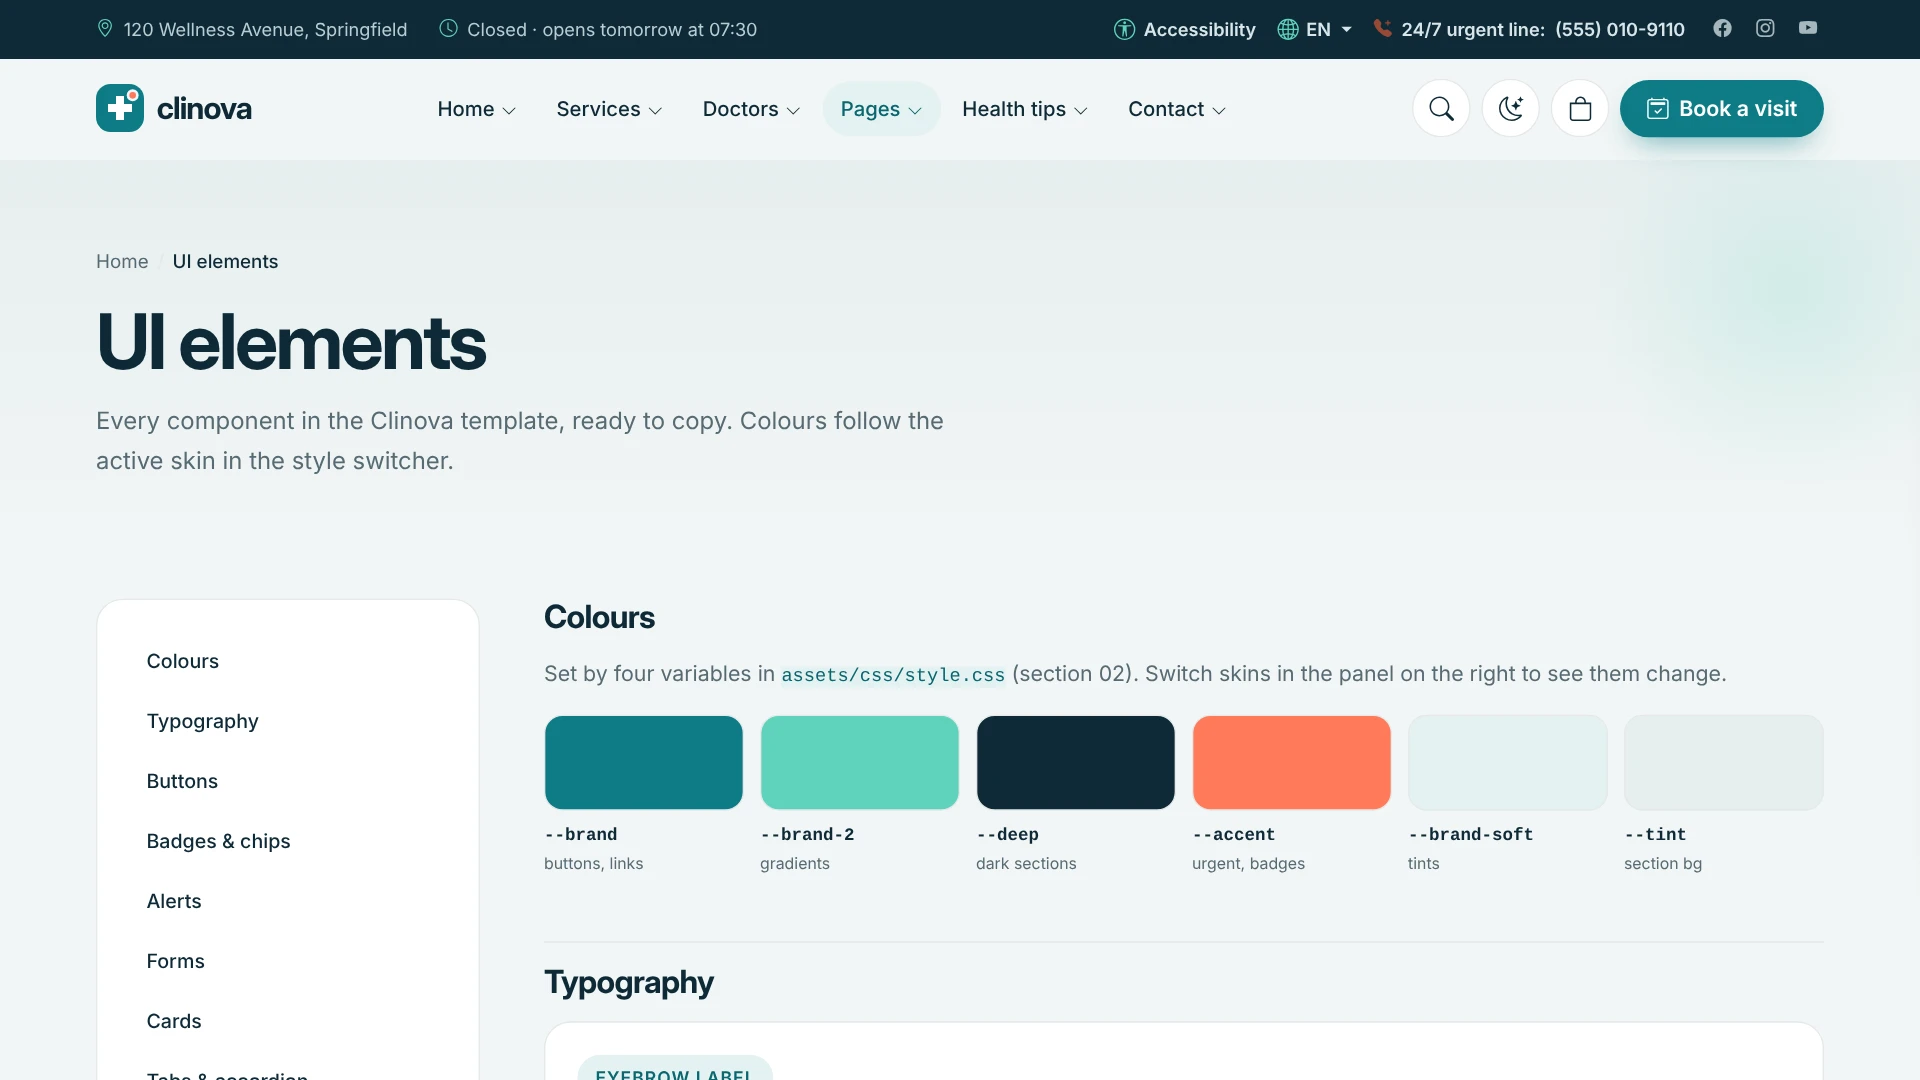Expand the Services menu

pyautogui.click(x=609, y=109)
